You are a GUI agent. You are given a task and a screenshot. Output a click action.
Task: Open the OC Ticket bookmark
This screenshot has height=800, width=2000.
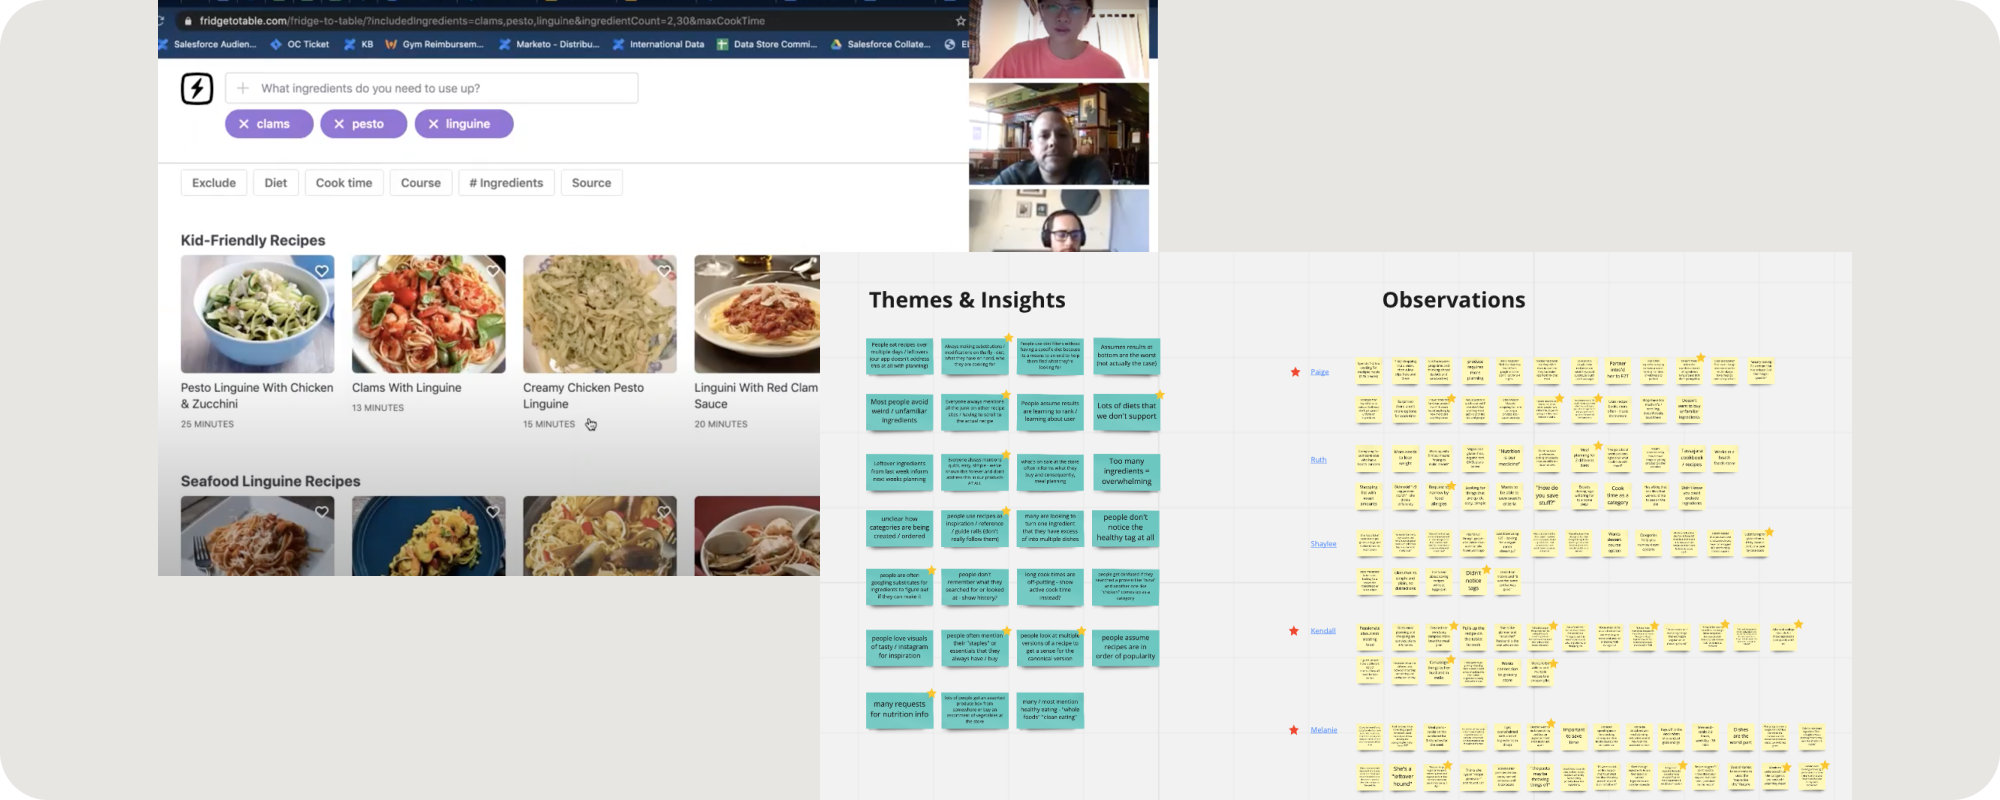pos(299,44)
